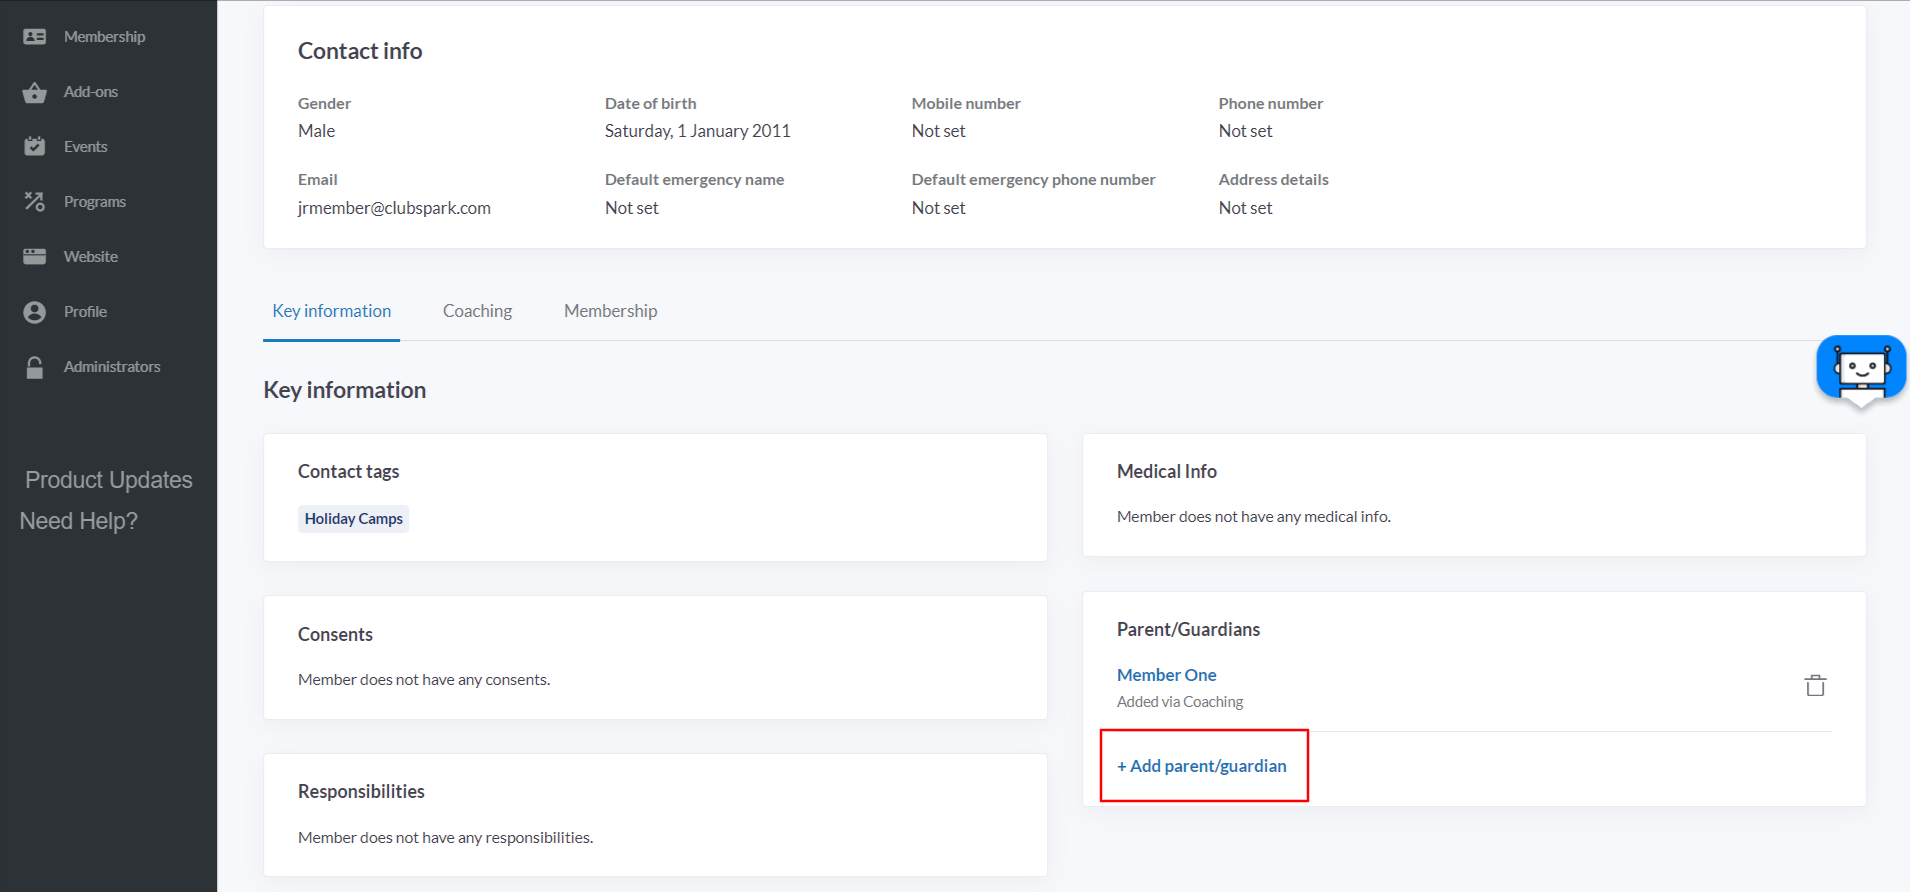Click the Need Help? link
This screenshot has width=1910, height=892.
tap(79, 521)
